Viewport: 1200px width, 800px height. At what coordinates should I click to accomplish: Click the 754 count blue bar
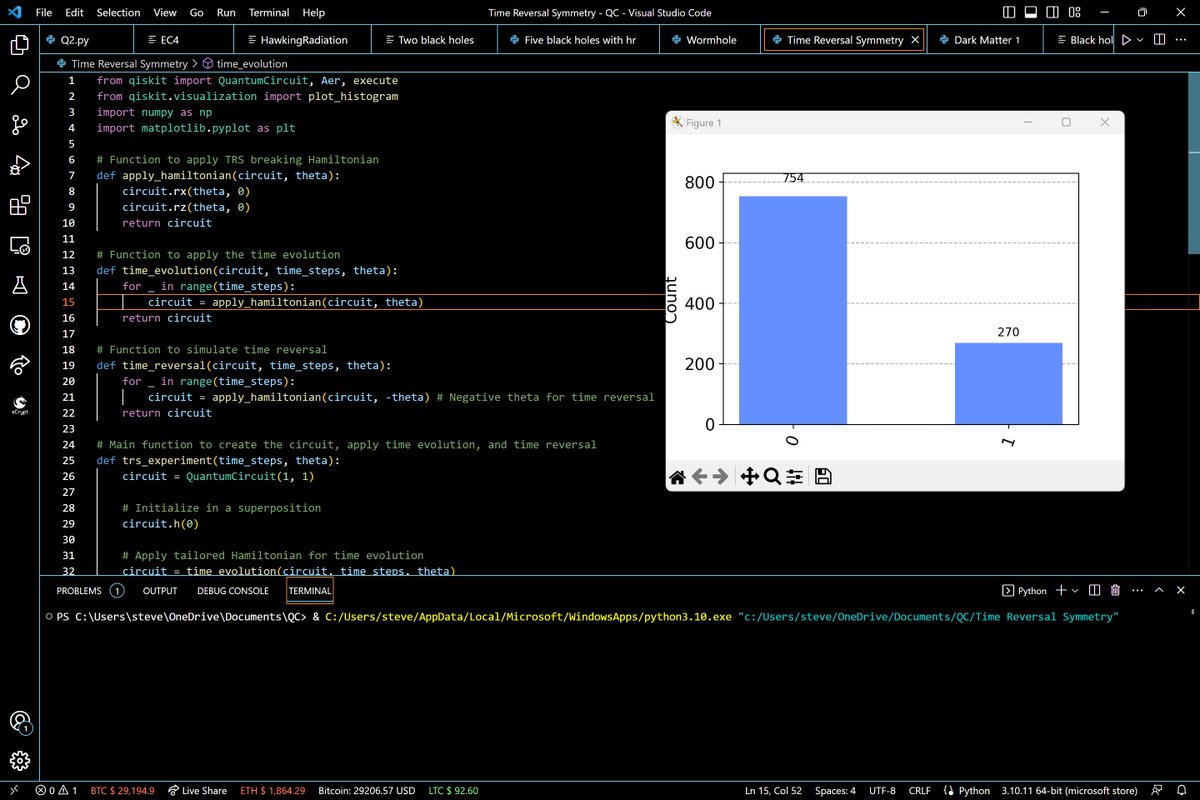pyautogui.click(x=792, y=310)
